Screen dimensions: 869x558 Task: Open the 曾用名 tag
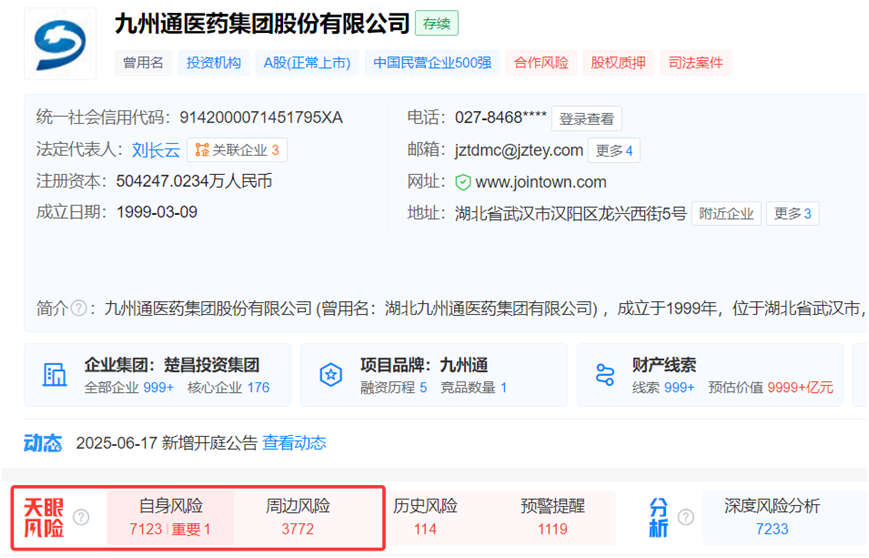(x=143, y=63)
